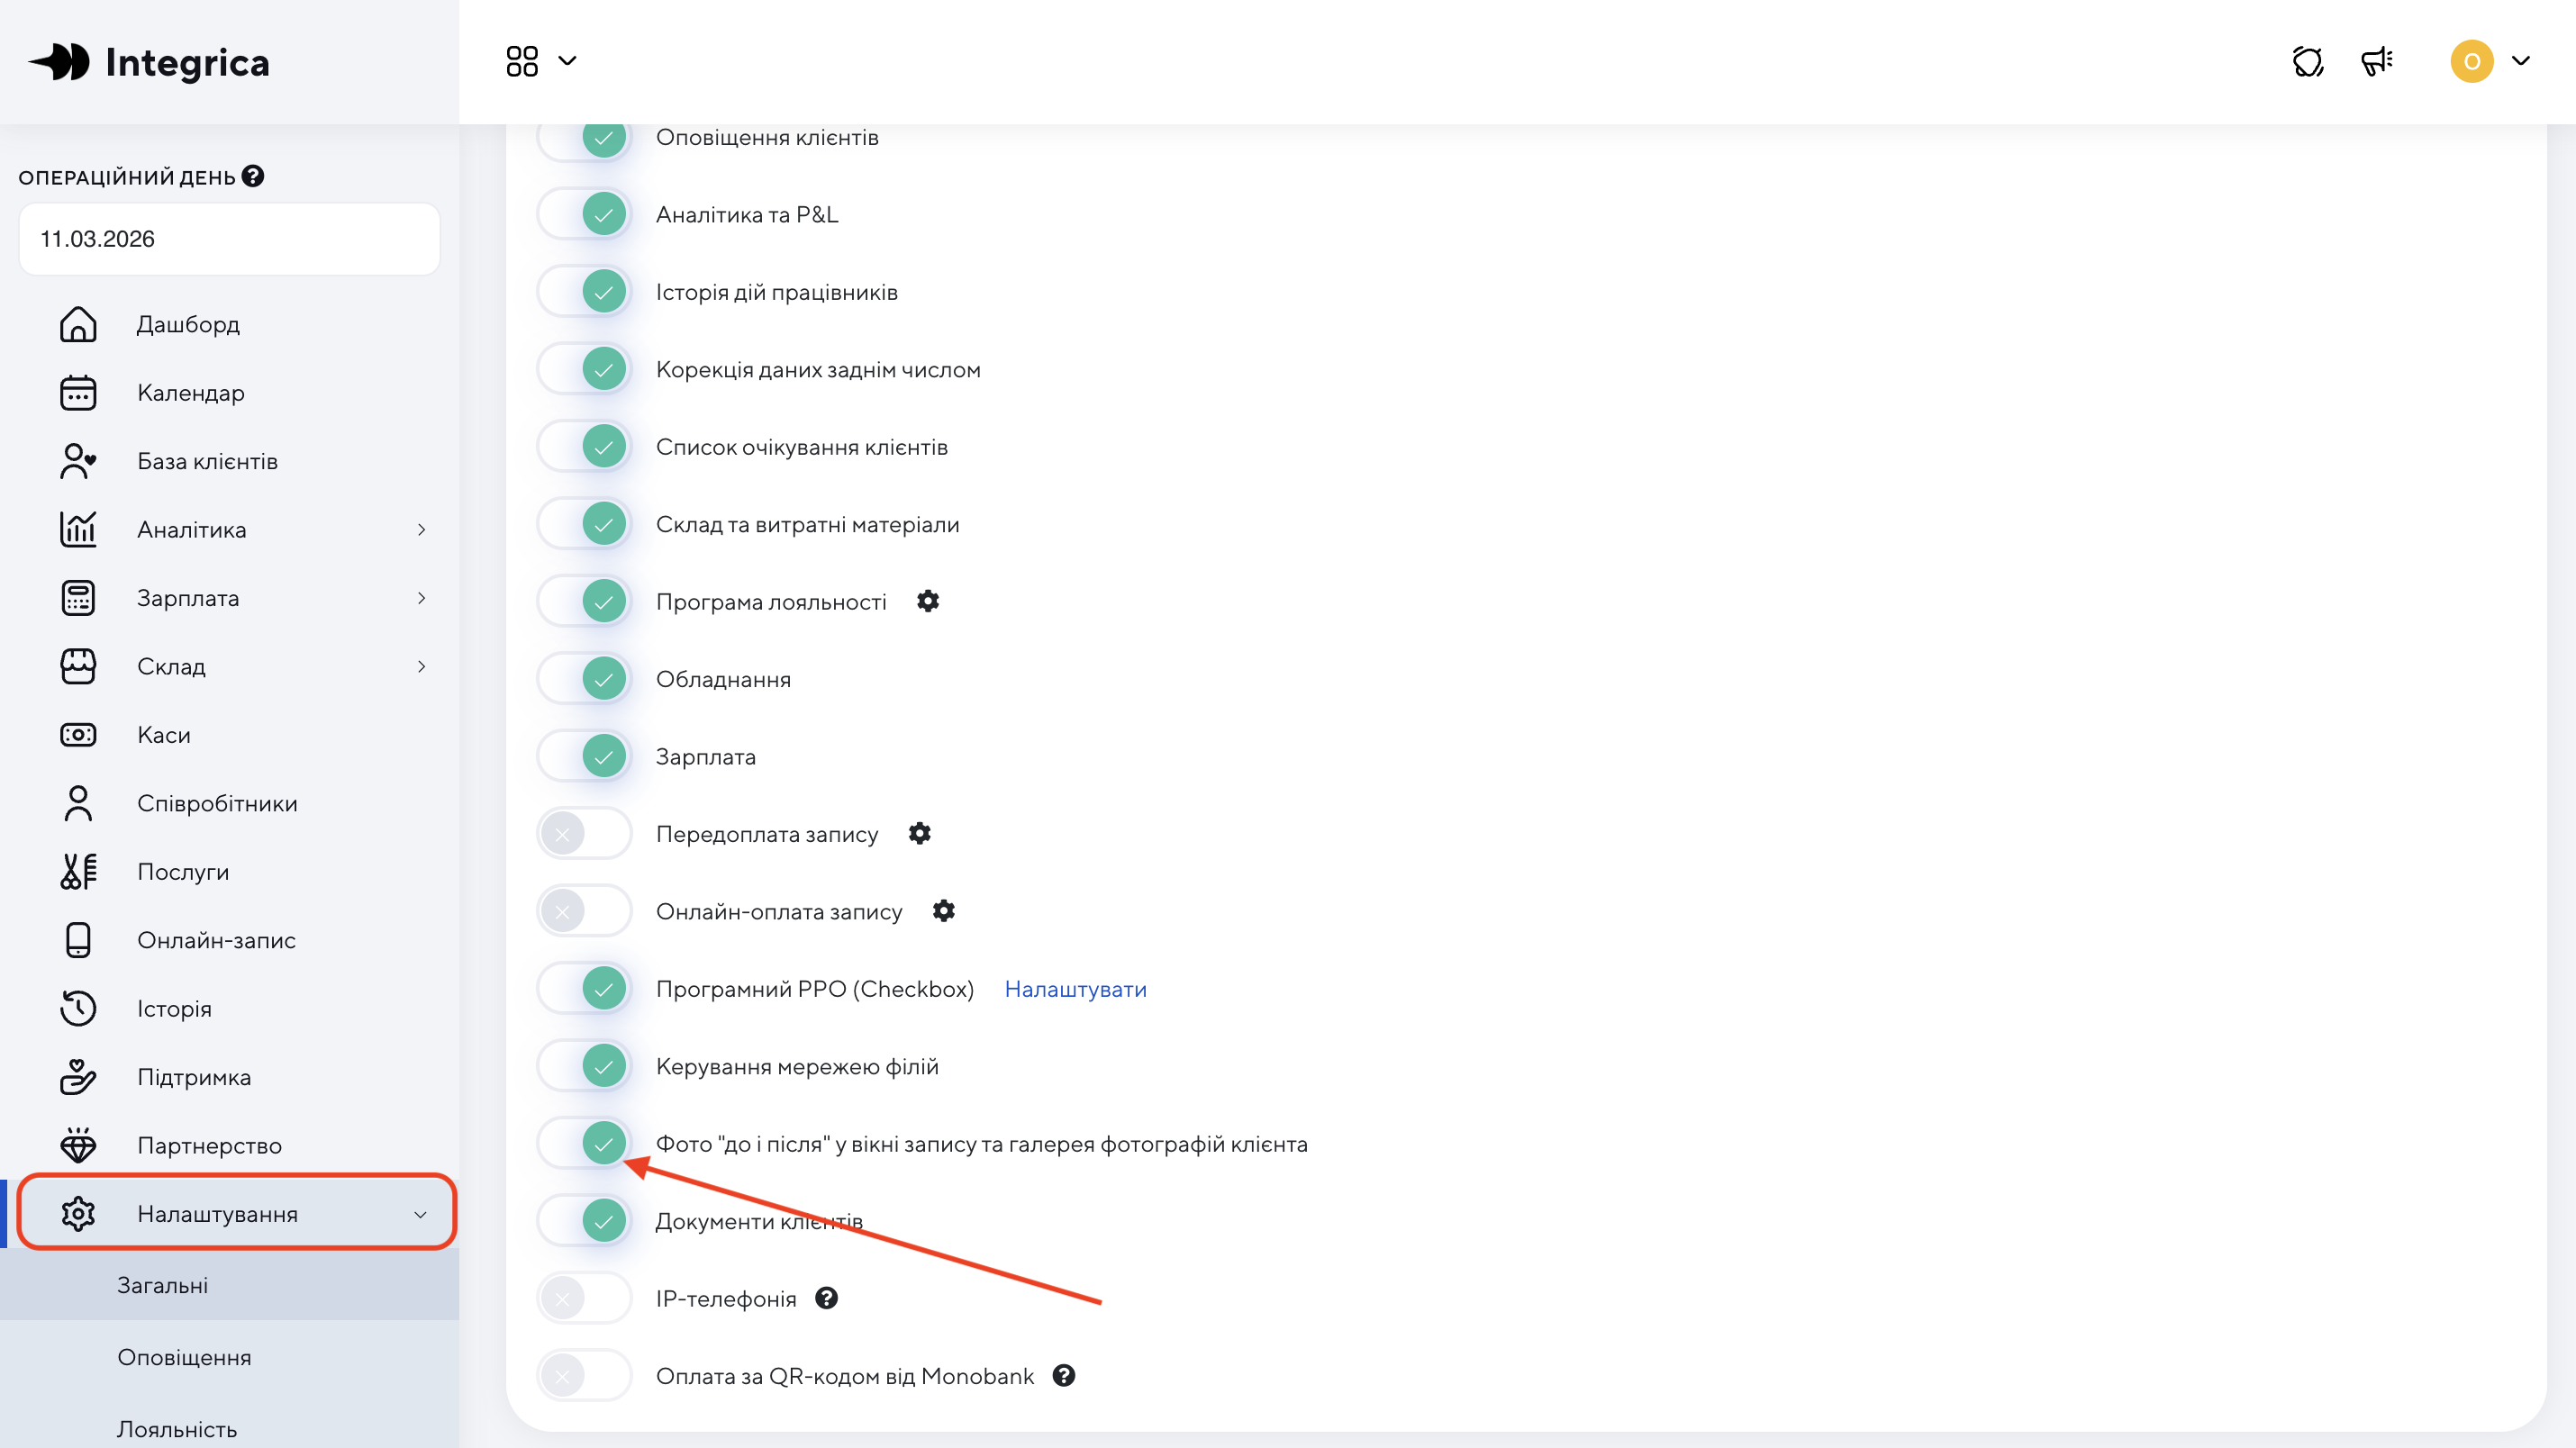This screenshot has height=1448, width=2576.
Task: Open the user profile avatar dropdown
Action: 2489,61
